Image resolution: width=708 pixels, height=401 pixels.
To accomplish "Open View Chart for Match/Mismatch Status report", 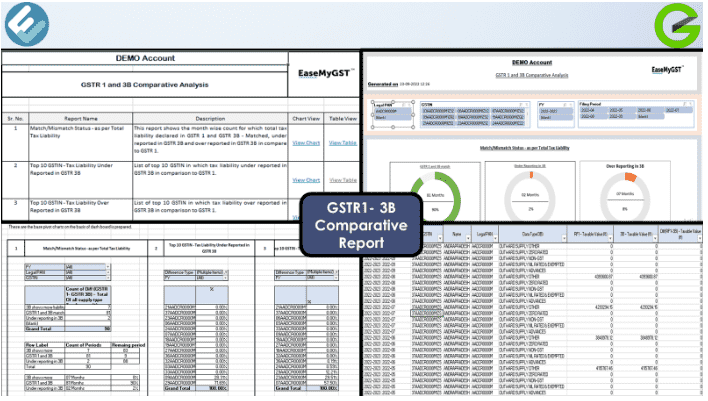I will click(305, 144).
